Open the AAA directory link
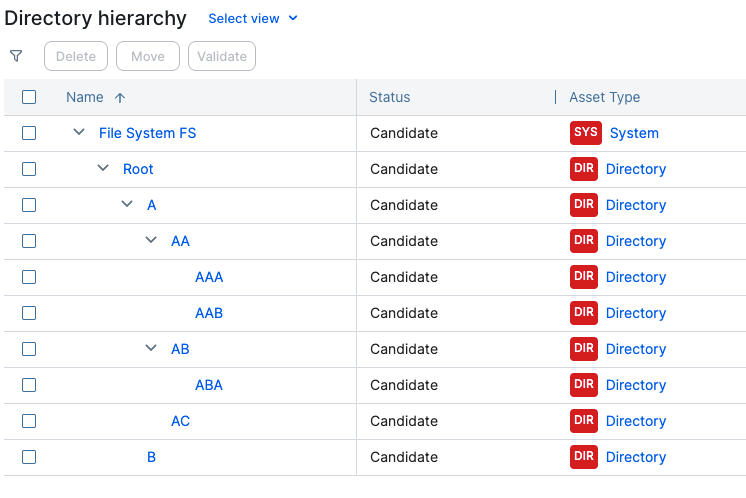 [209, 277]
